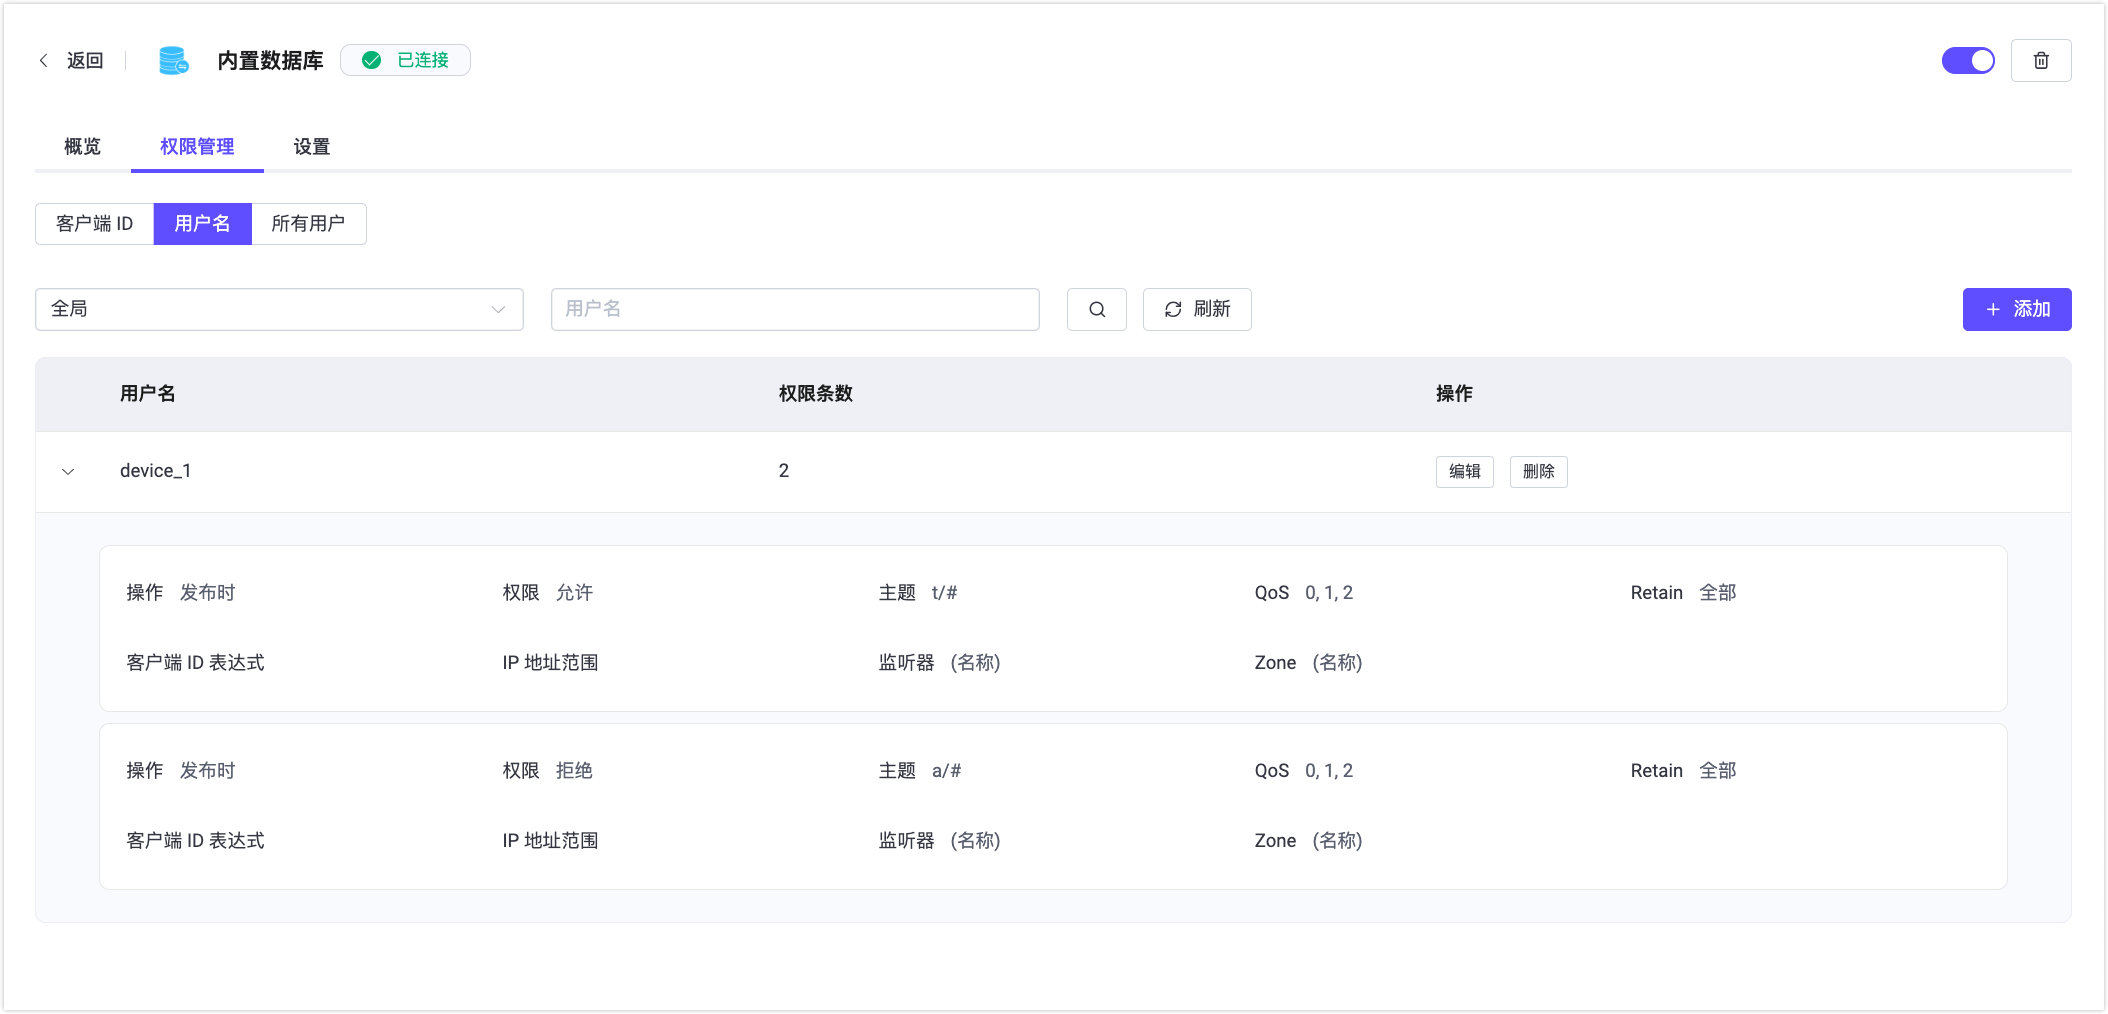The width and height of the screenshot is (2108, 1014).
Task: Open the 全局 scope dropdown
Action: pos(279,310)
